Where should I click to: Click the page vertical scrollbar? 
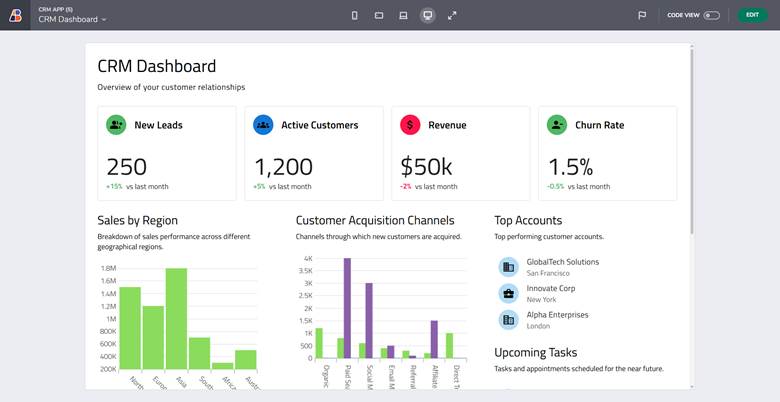pos(692,140)
